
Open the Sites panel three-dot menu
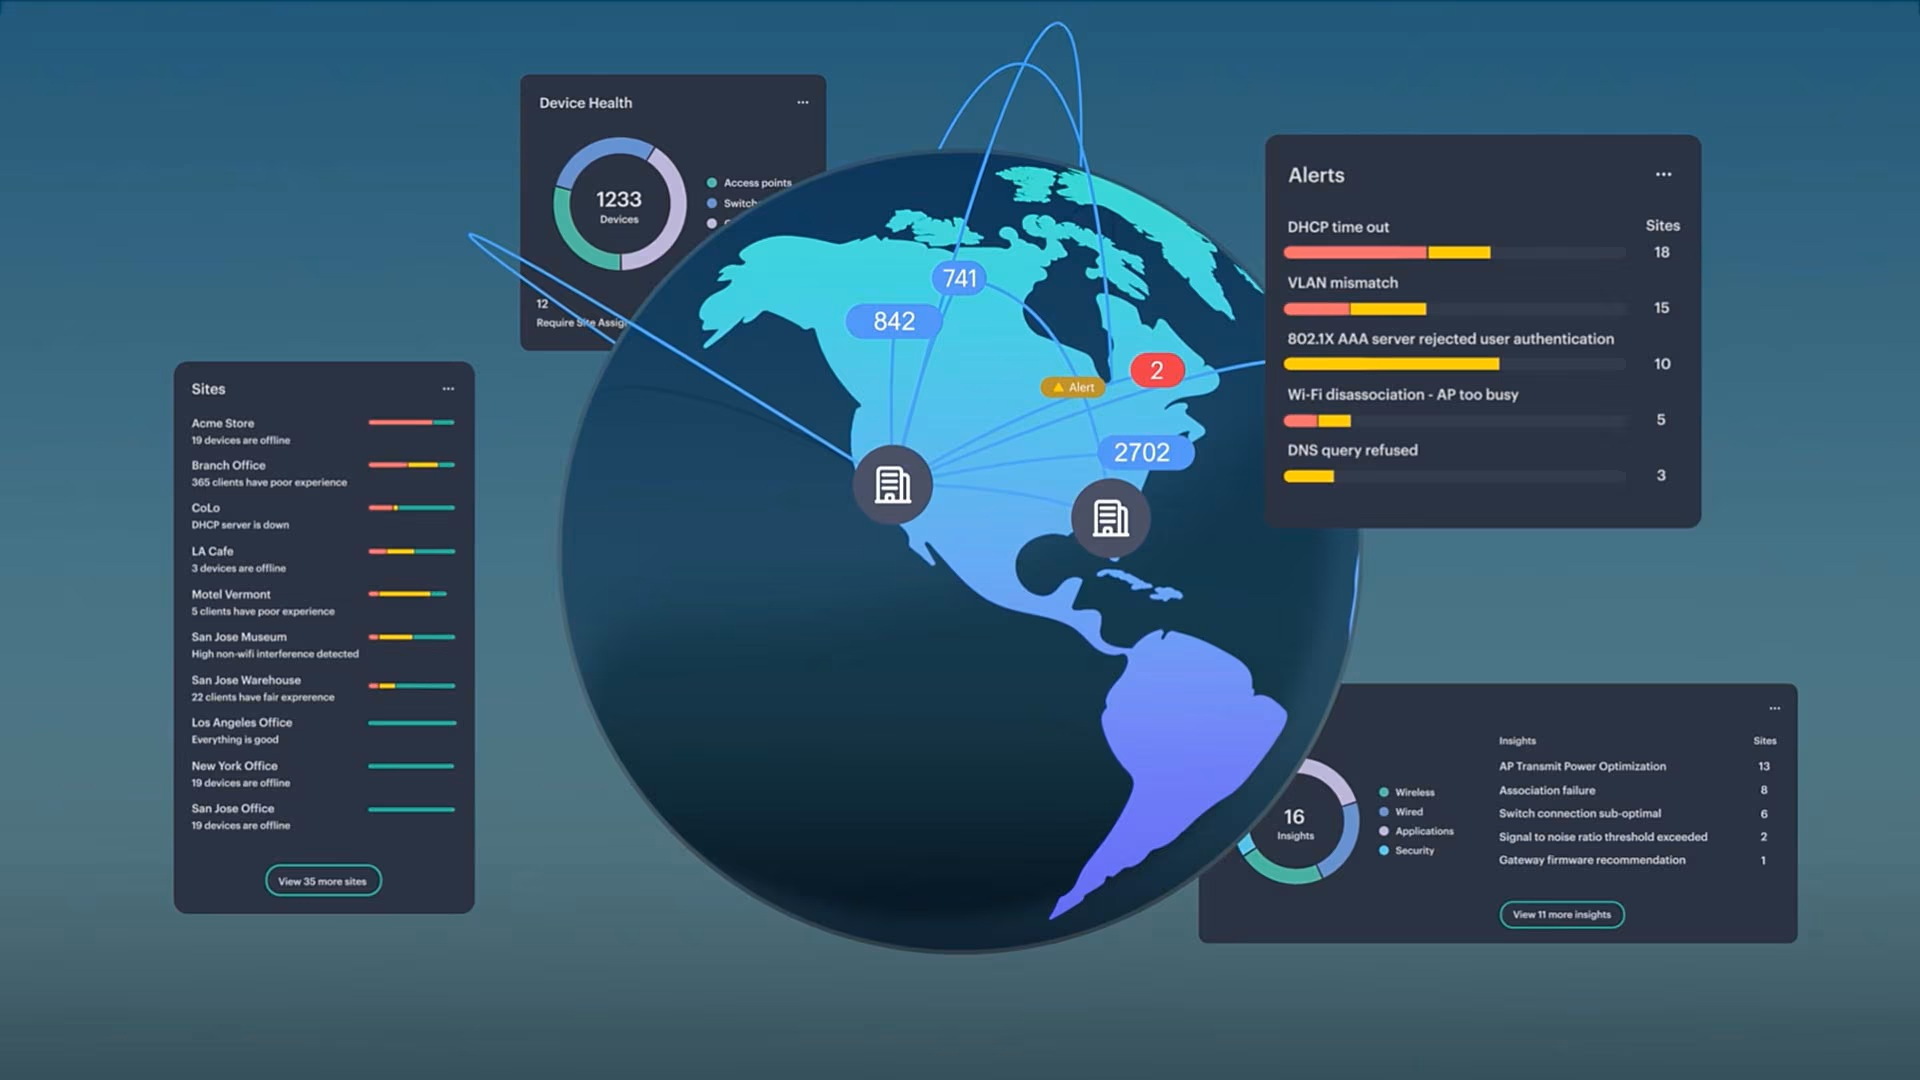tap(448, 389)
